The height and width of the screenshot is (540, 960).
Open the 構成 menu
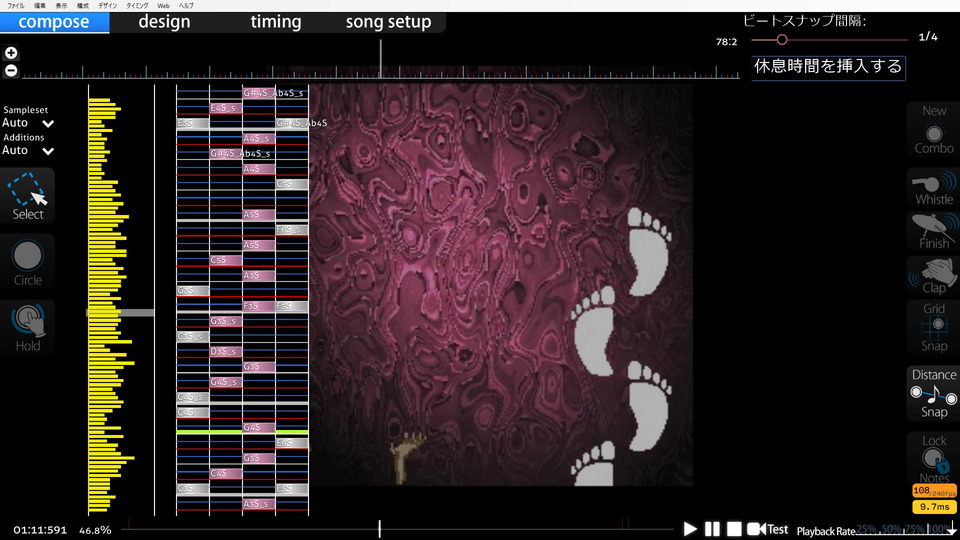(x=83, y=6)
